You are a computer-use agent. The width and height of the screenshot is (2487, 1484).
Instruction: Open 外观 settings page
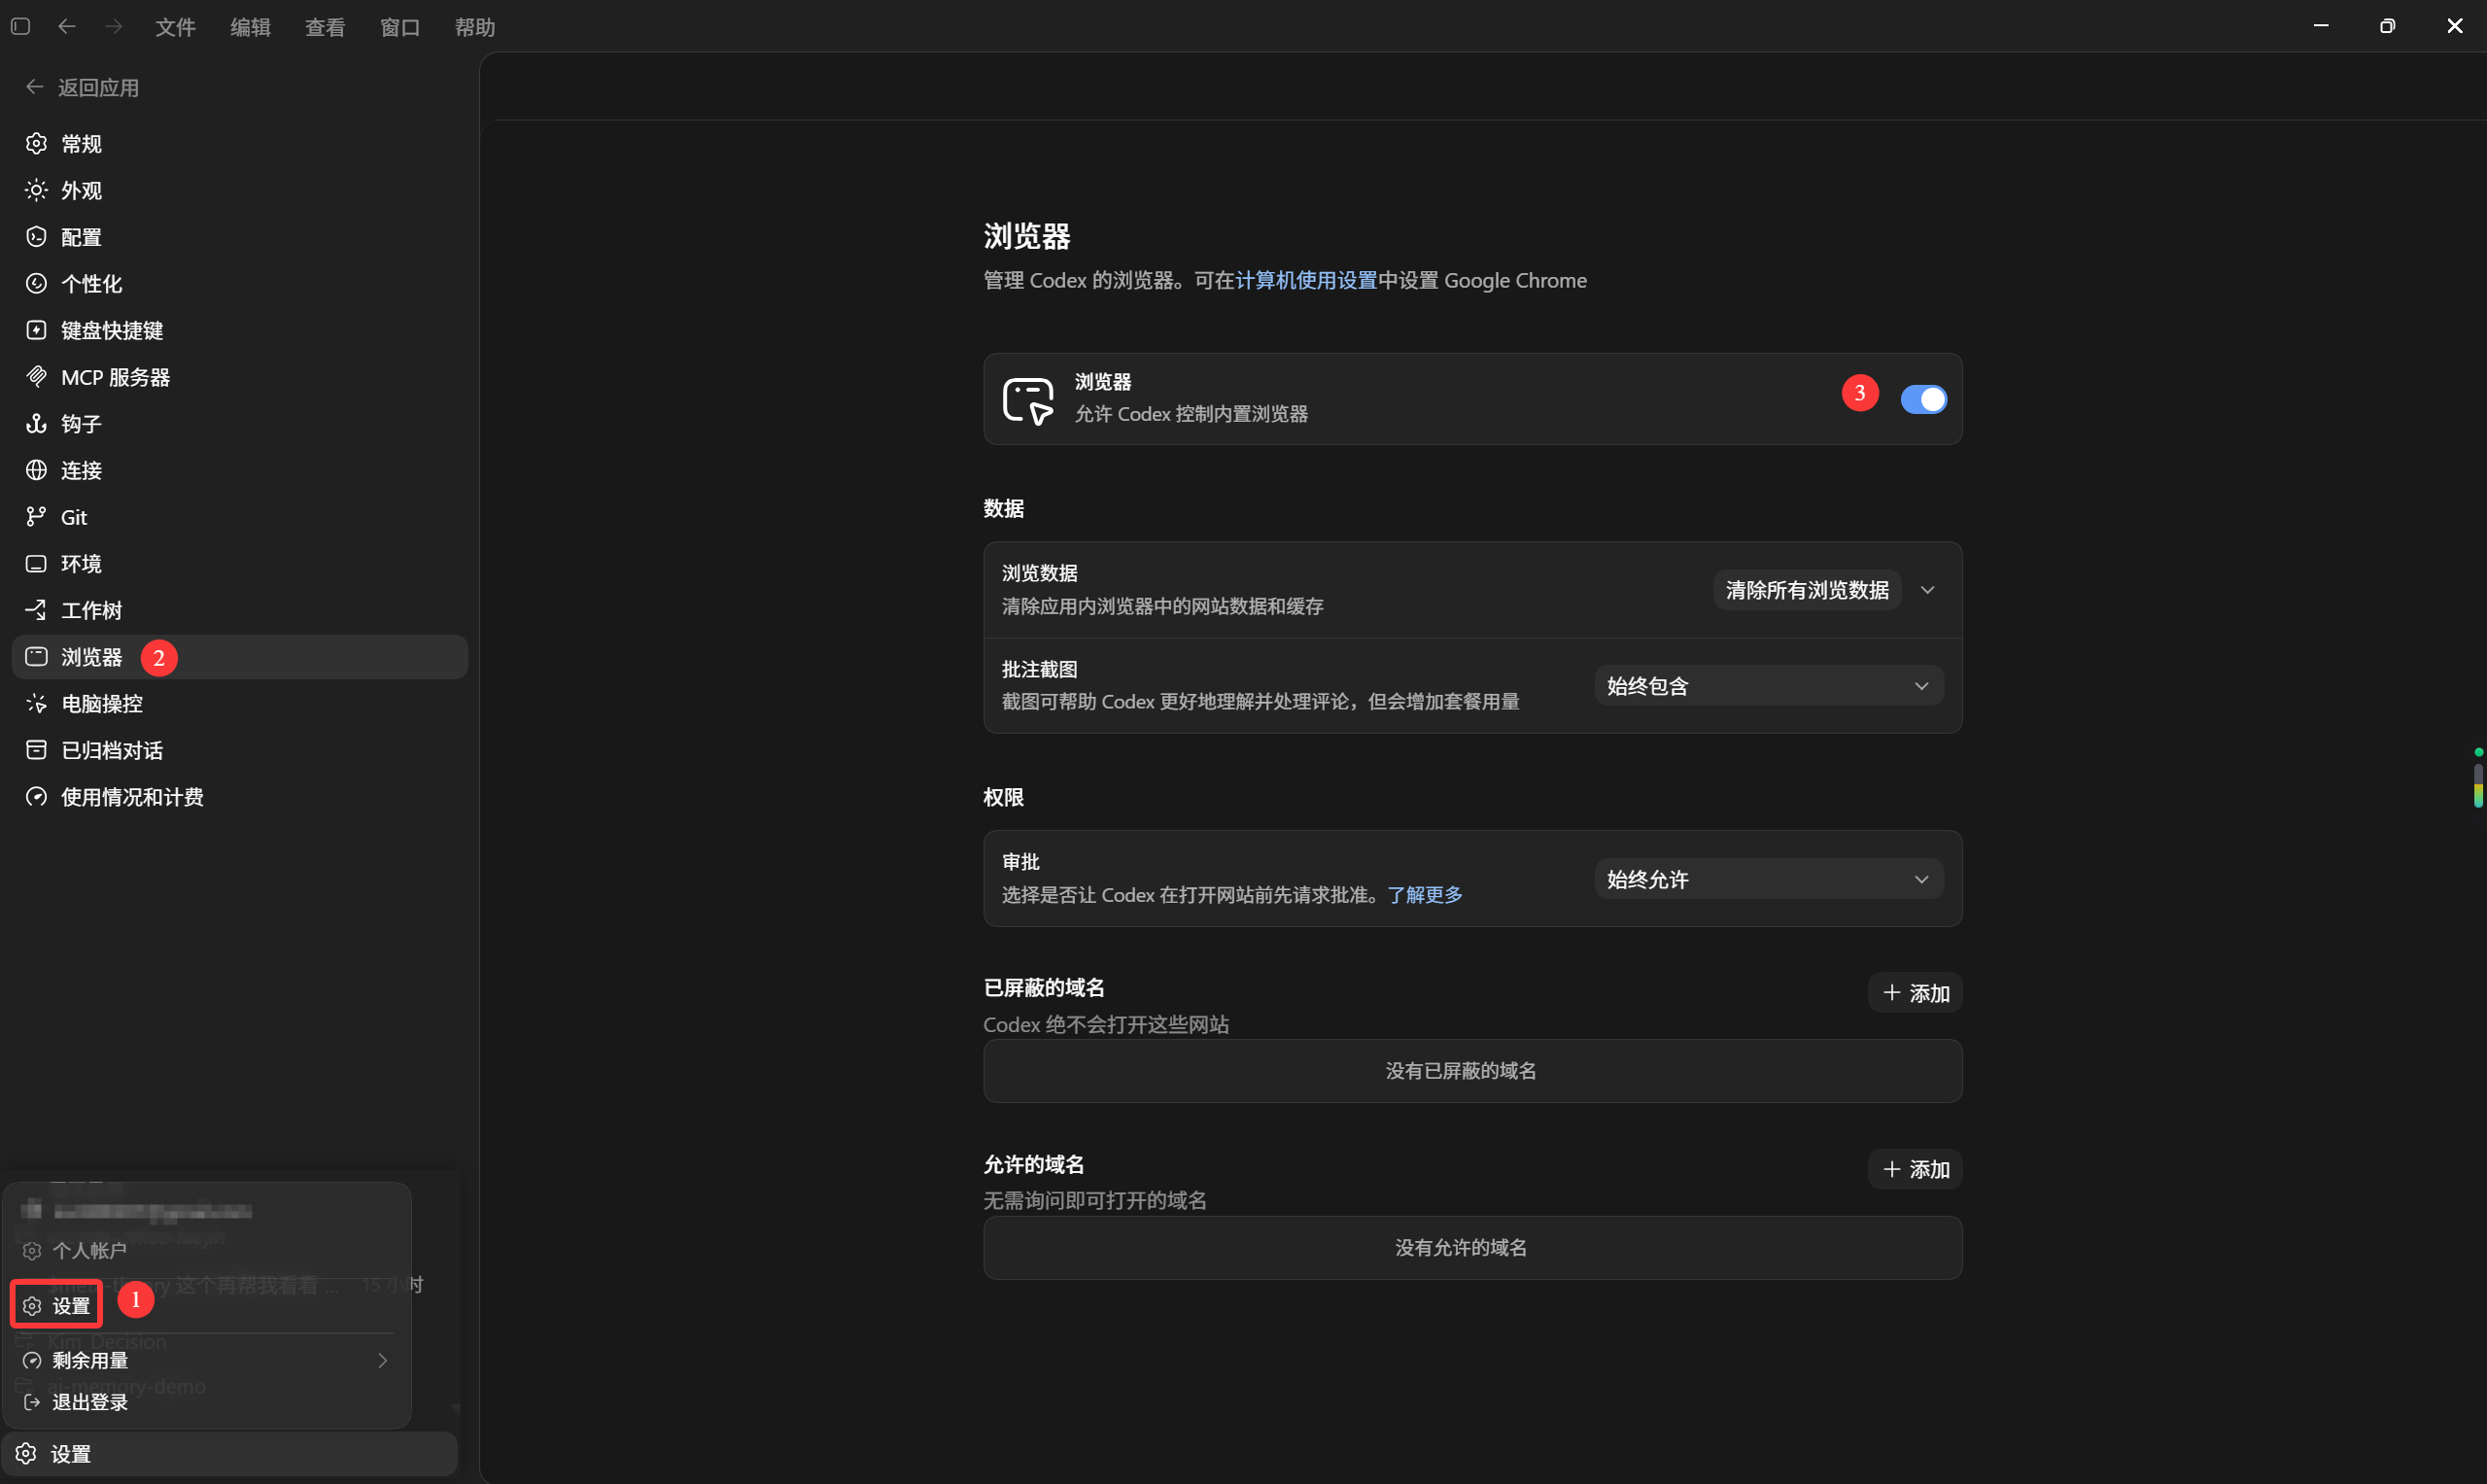point(239,190)
